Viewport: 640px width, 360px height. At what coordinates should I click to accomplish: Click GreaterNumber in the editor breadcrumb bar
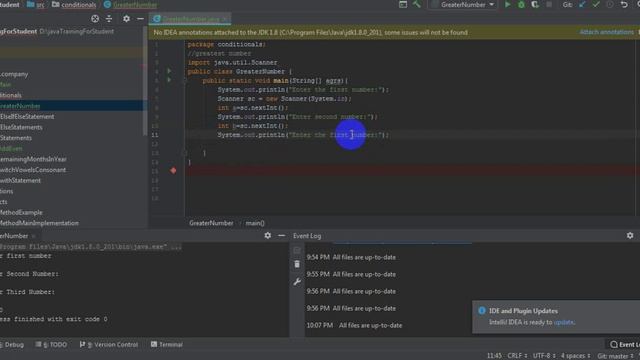click(x=211, y=223)
